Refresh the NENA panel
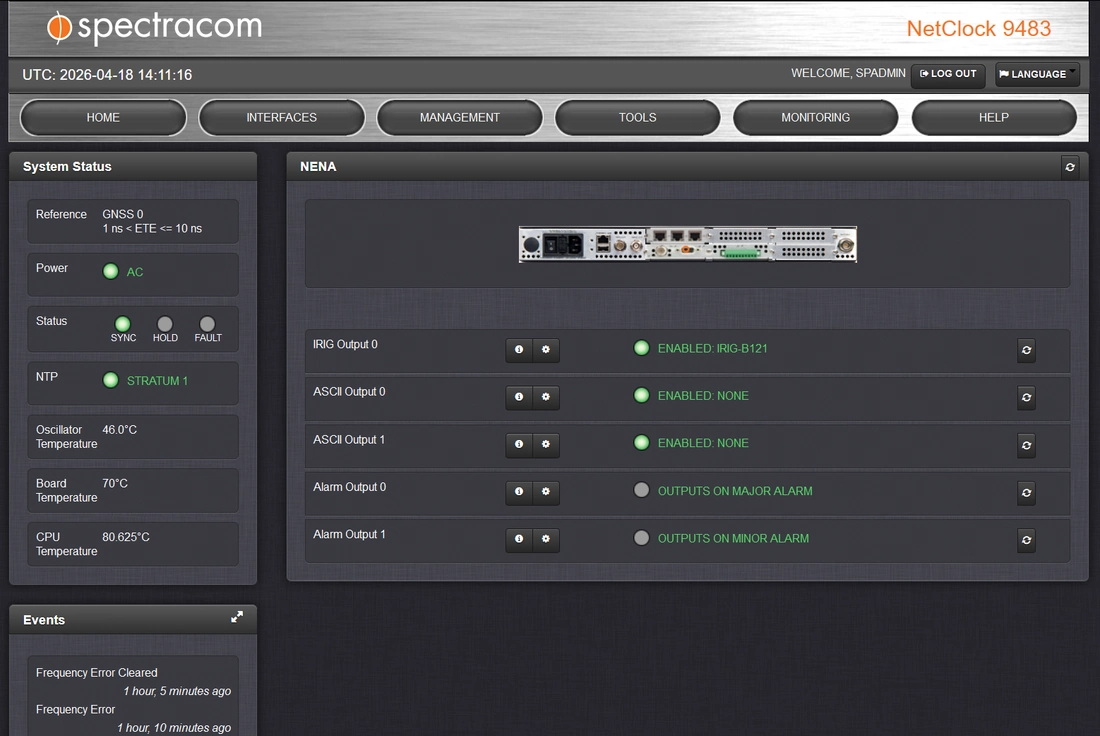 coord(1070,167)
